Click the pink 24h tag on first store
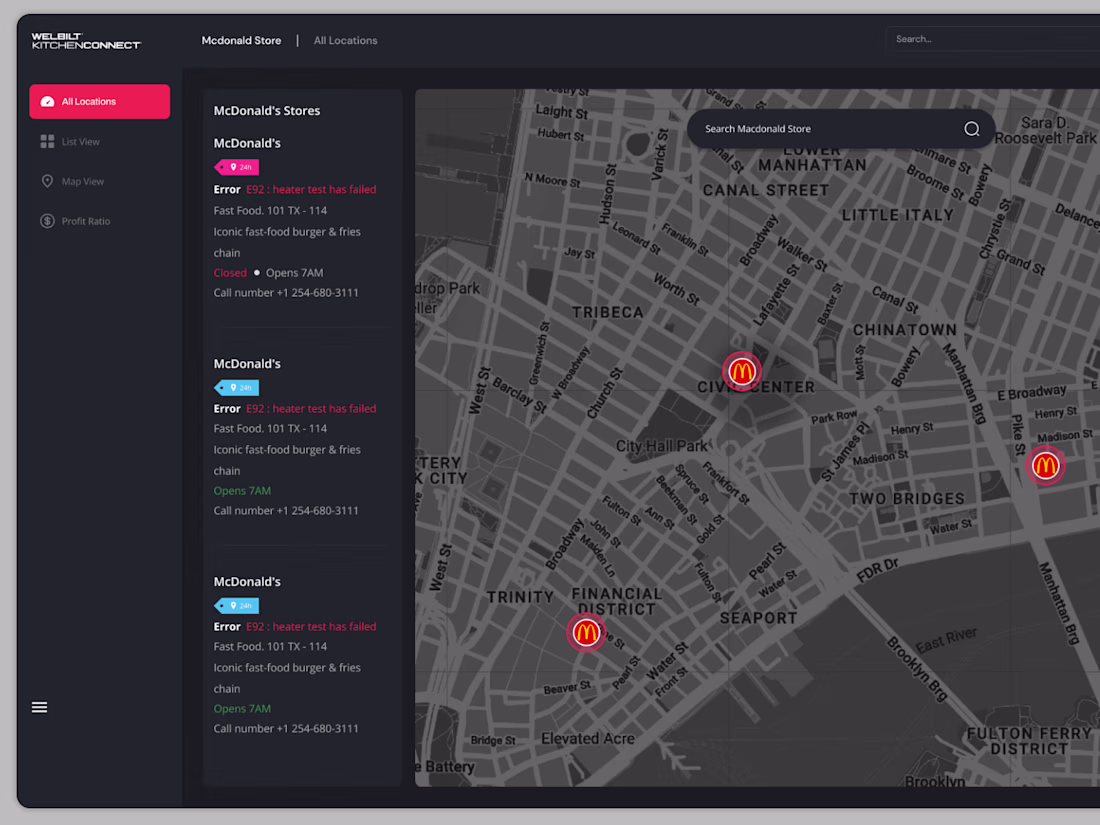 point(236,167)
